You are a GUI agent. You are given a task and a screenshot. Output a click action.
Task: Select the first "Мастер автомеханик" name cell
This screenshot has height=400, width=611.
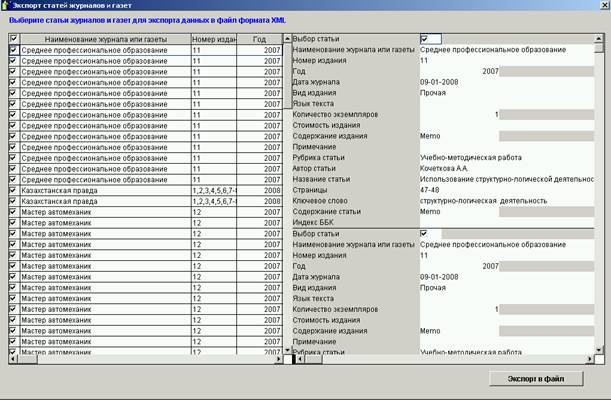tap(106, 212)
